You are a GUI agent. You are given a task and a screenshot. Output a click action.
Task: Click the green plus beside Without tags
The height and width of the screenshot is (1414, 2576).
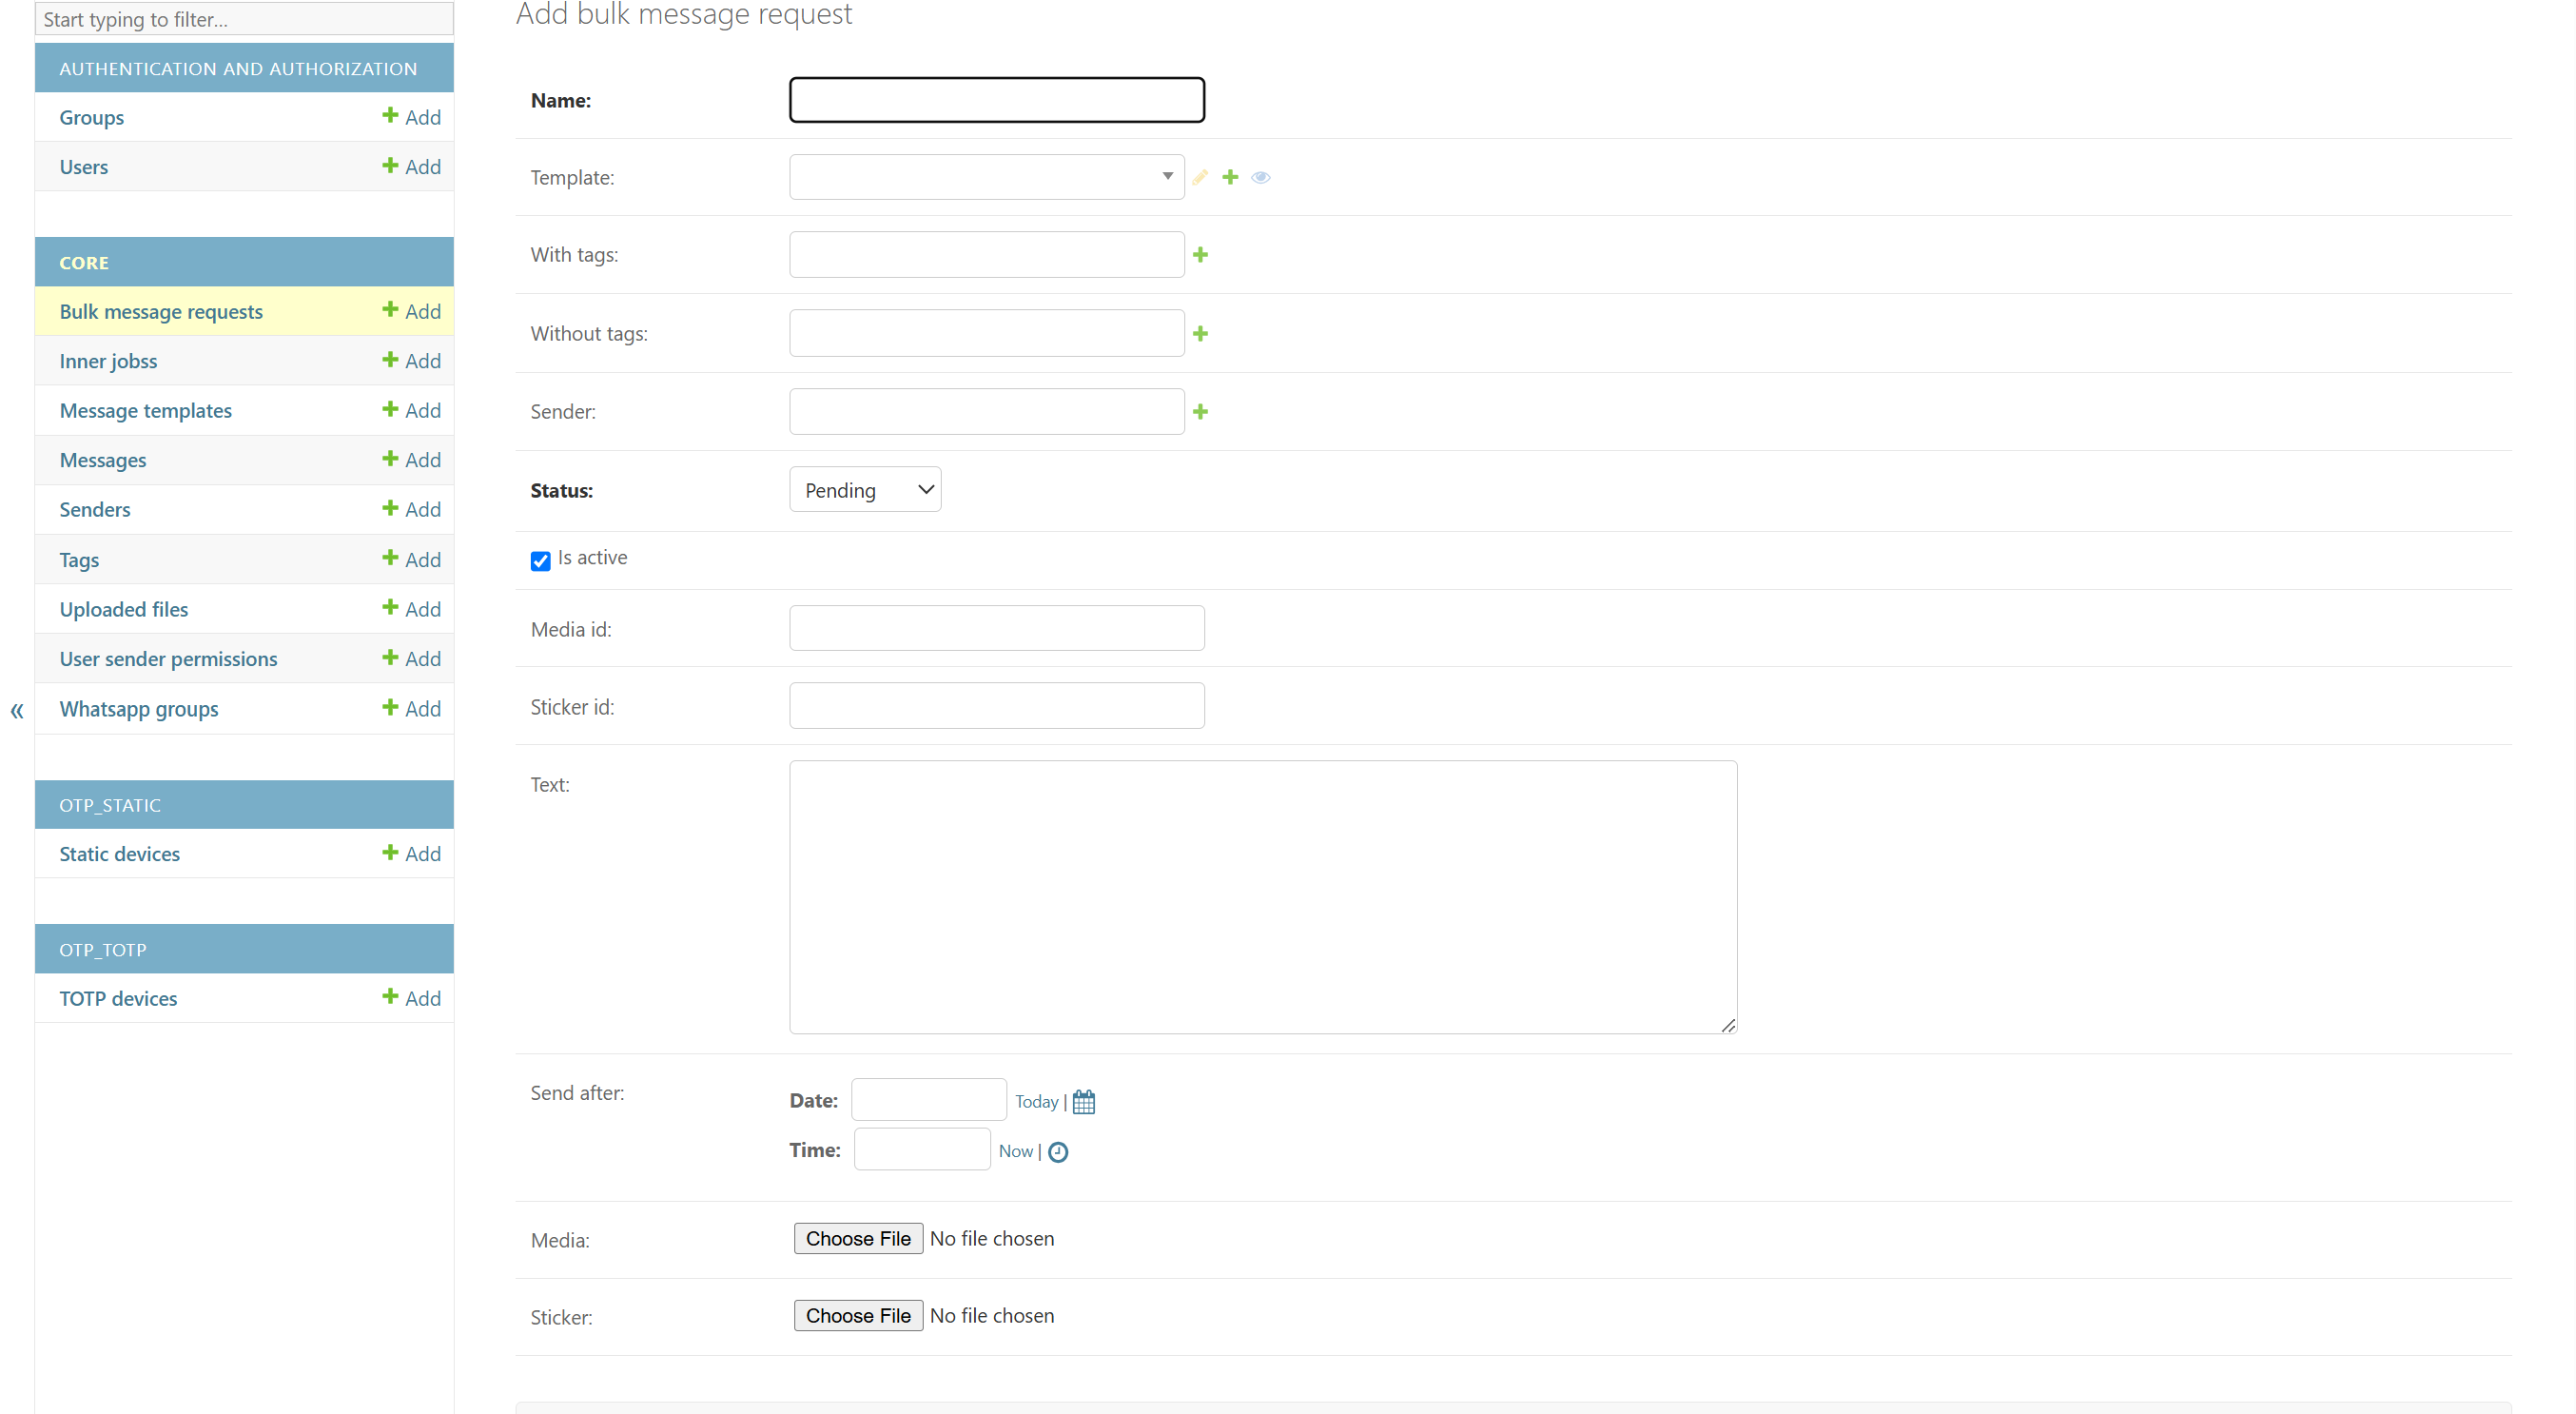1200,333
